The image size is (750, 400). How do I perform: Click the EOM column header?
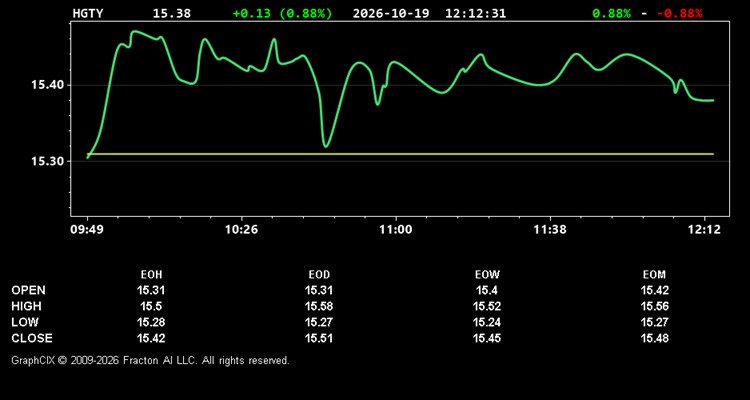click(x=654, y=275)
